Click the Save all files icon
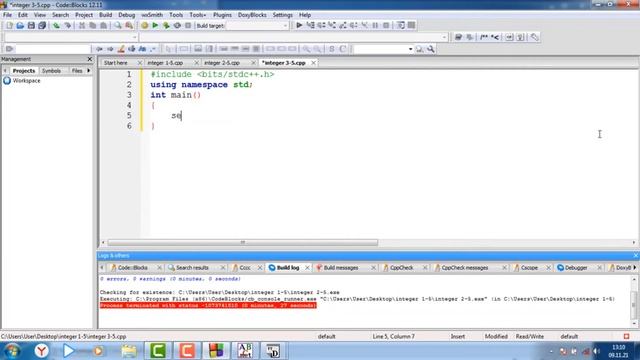This screenshot has height=360, width=640. tap(42, 25)
